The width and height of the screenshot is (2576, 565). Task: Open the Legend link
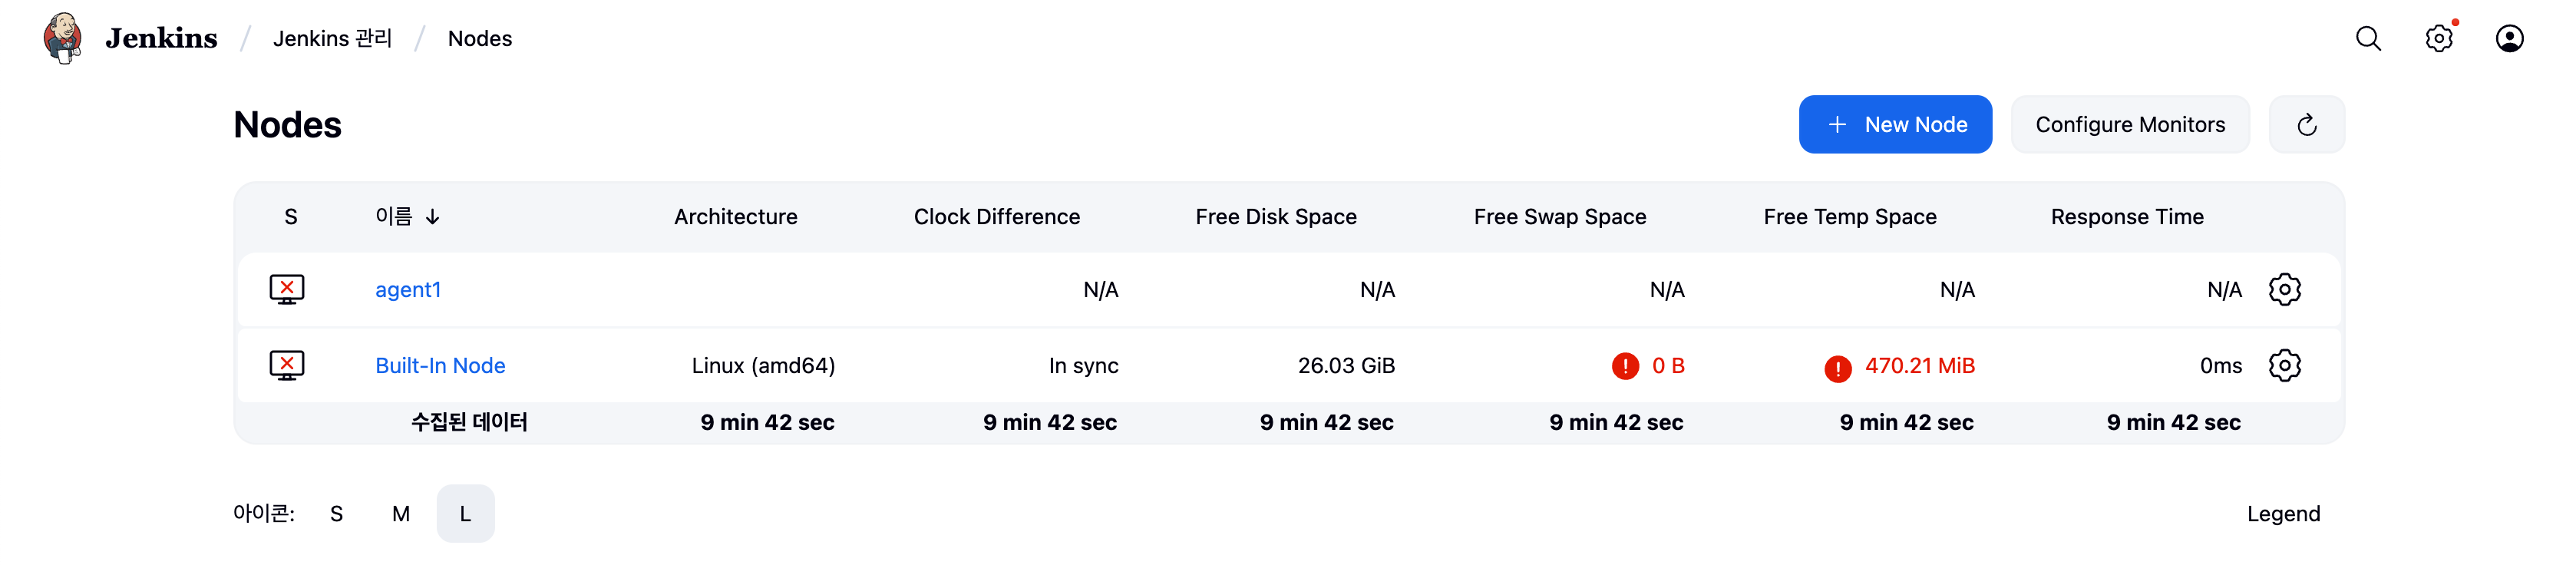(x=2283, y=514)
